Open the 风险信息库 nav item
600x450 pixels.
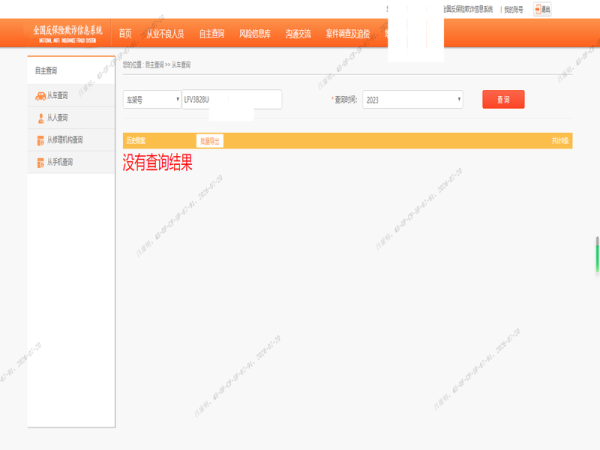click(255, 34)
